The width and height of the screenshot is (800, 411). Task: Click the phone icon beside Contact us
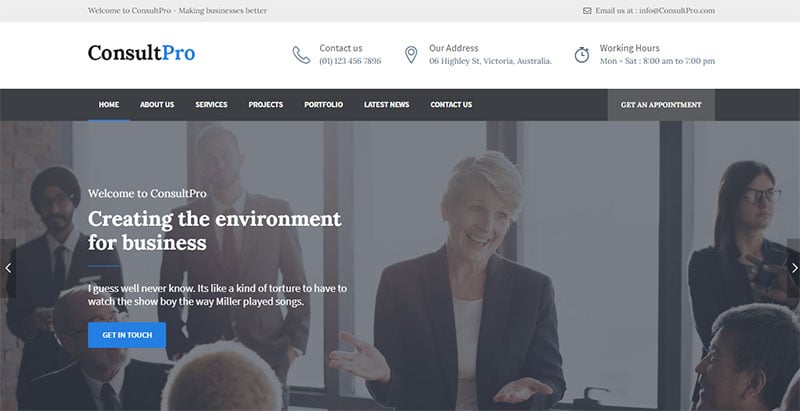(x=301, y=55)
